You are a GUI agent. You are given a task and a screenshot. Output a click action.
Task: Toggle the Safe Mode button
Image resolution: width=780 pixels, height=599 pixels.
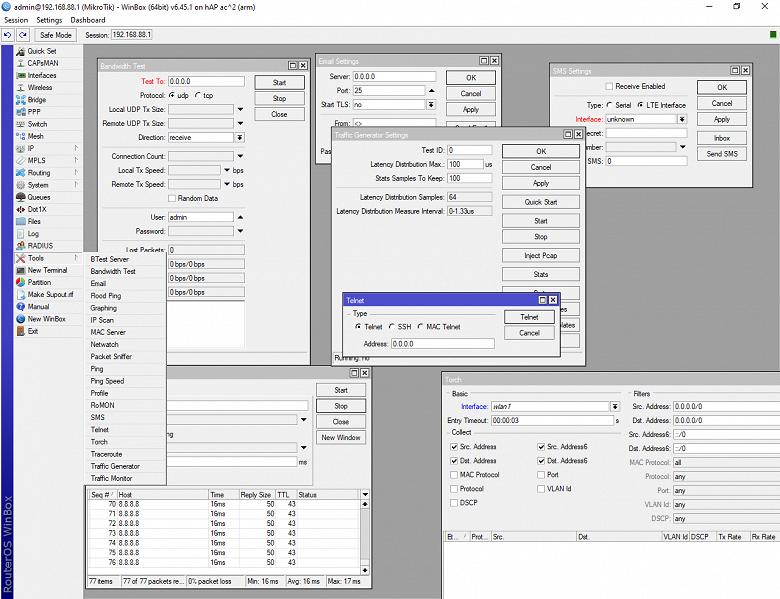pos(56,35)
